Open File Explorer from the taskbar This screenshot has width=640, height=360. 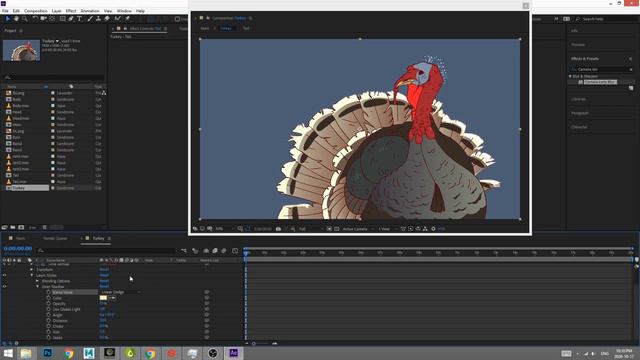click(27, 353)
